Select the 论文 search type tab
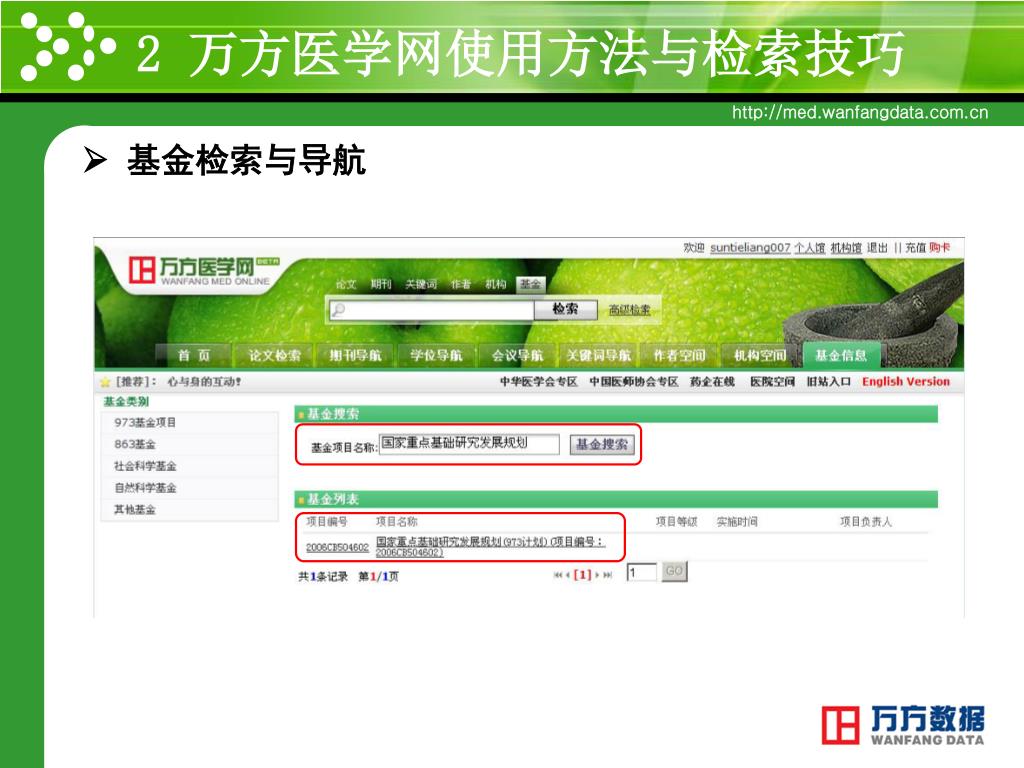The width and height of the screenshot is (1024, 768). (346, 284)
